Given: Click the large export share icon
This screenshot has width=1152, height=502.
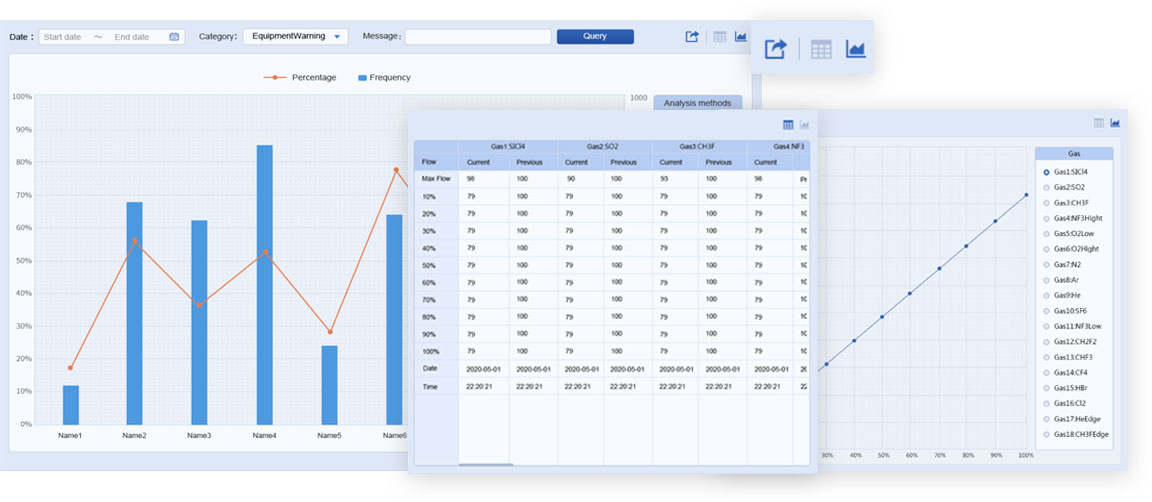Looking at the screenshot, I should coord(776,49).
